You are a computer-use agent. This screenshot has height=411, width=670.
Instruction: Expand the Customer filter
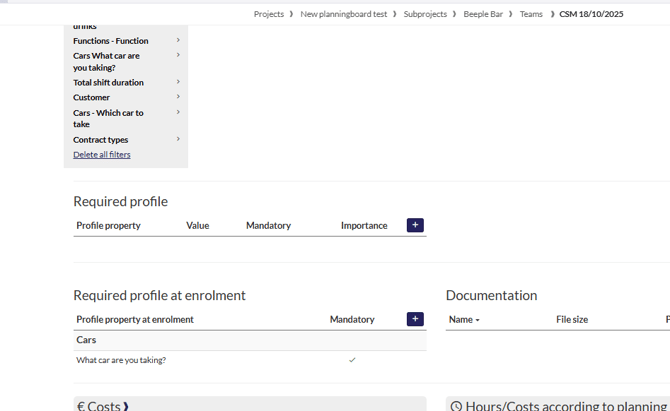[178, 97]
